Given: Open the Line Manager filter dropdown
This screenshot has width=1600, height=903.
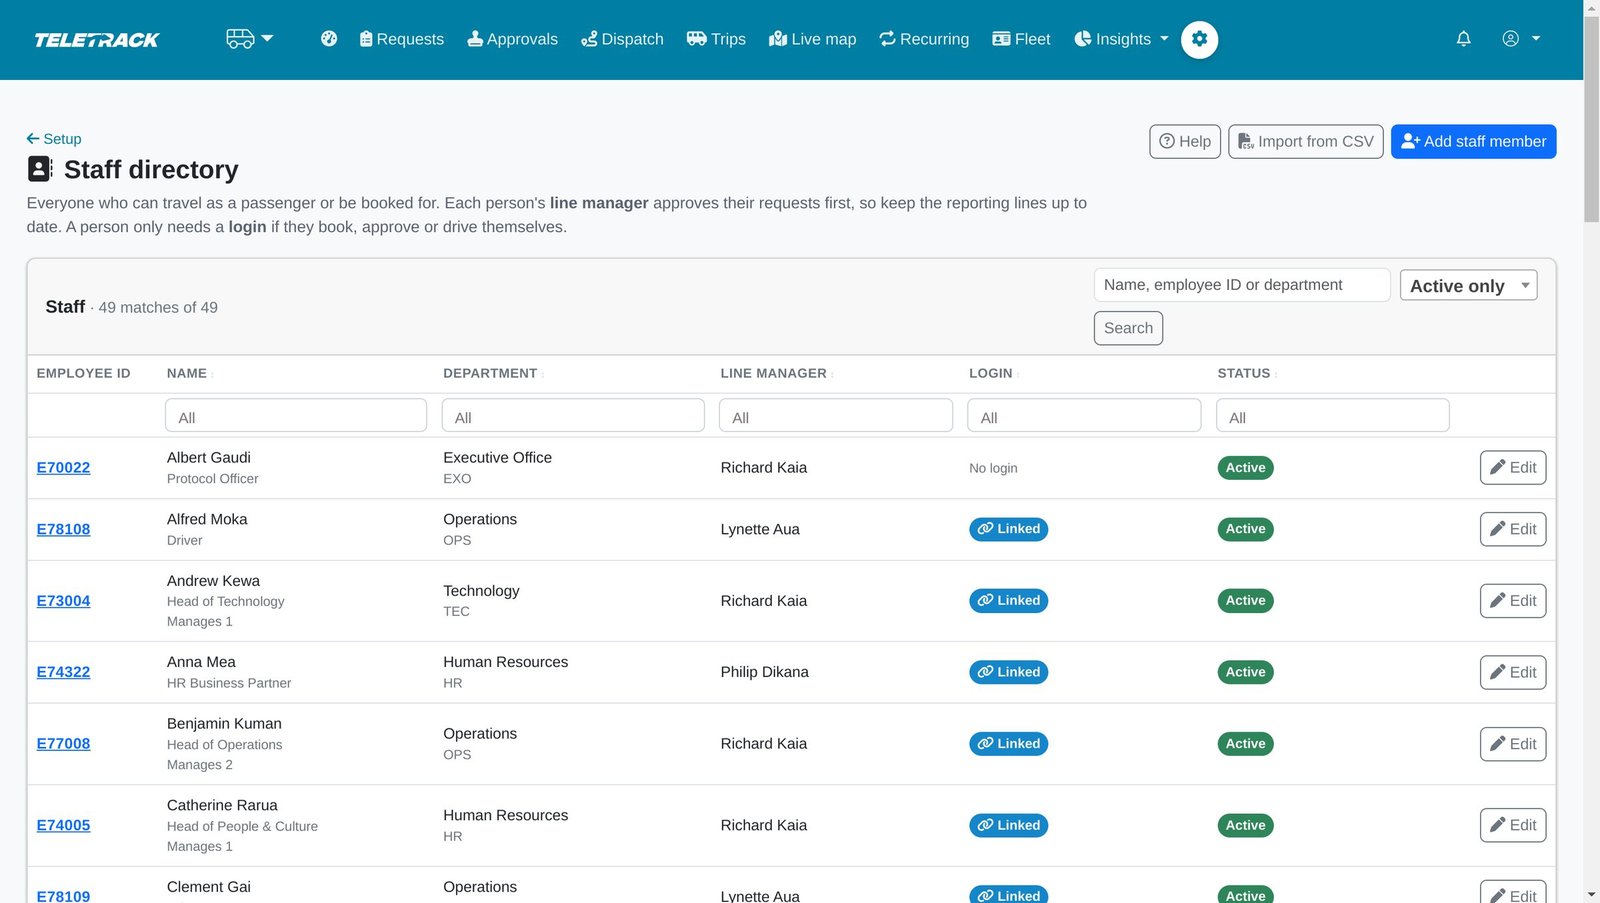Looking at the screenshot, I should click(836, 416).
